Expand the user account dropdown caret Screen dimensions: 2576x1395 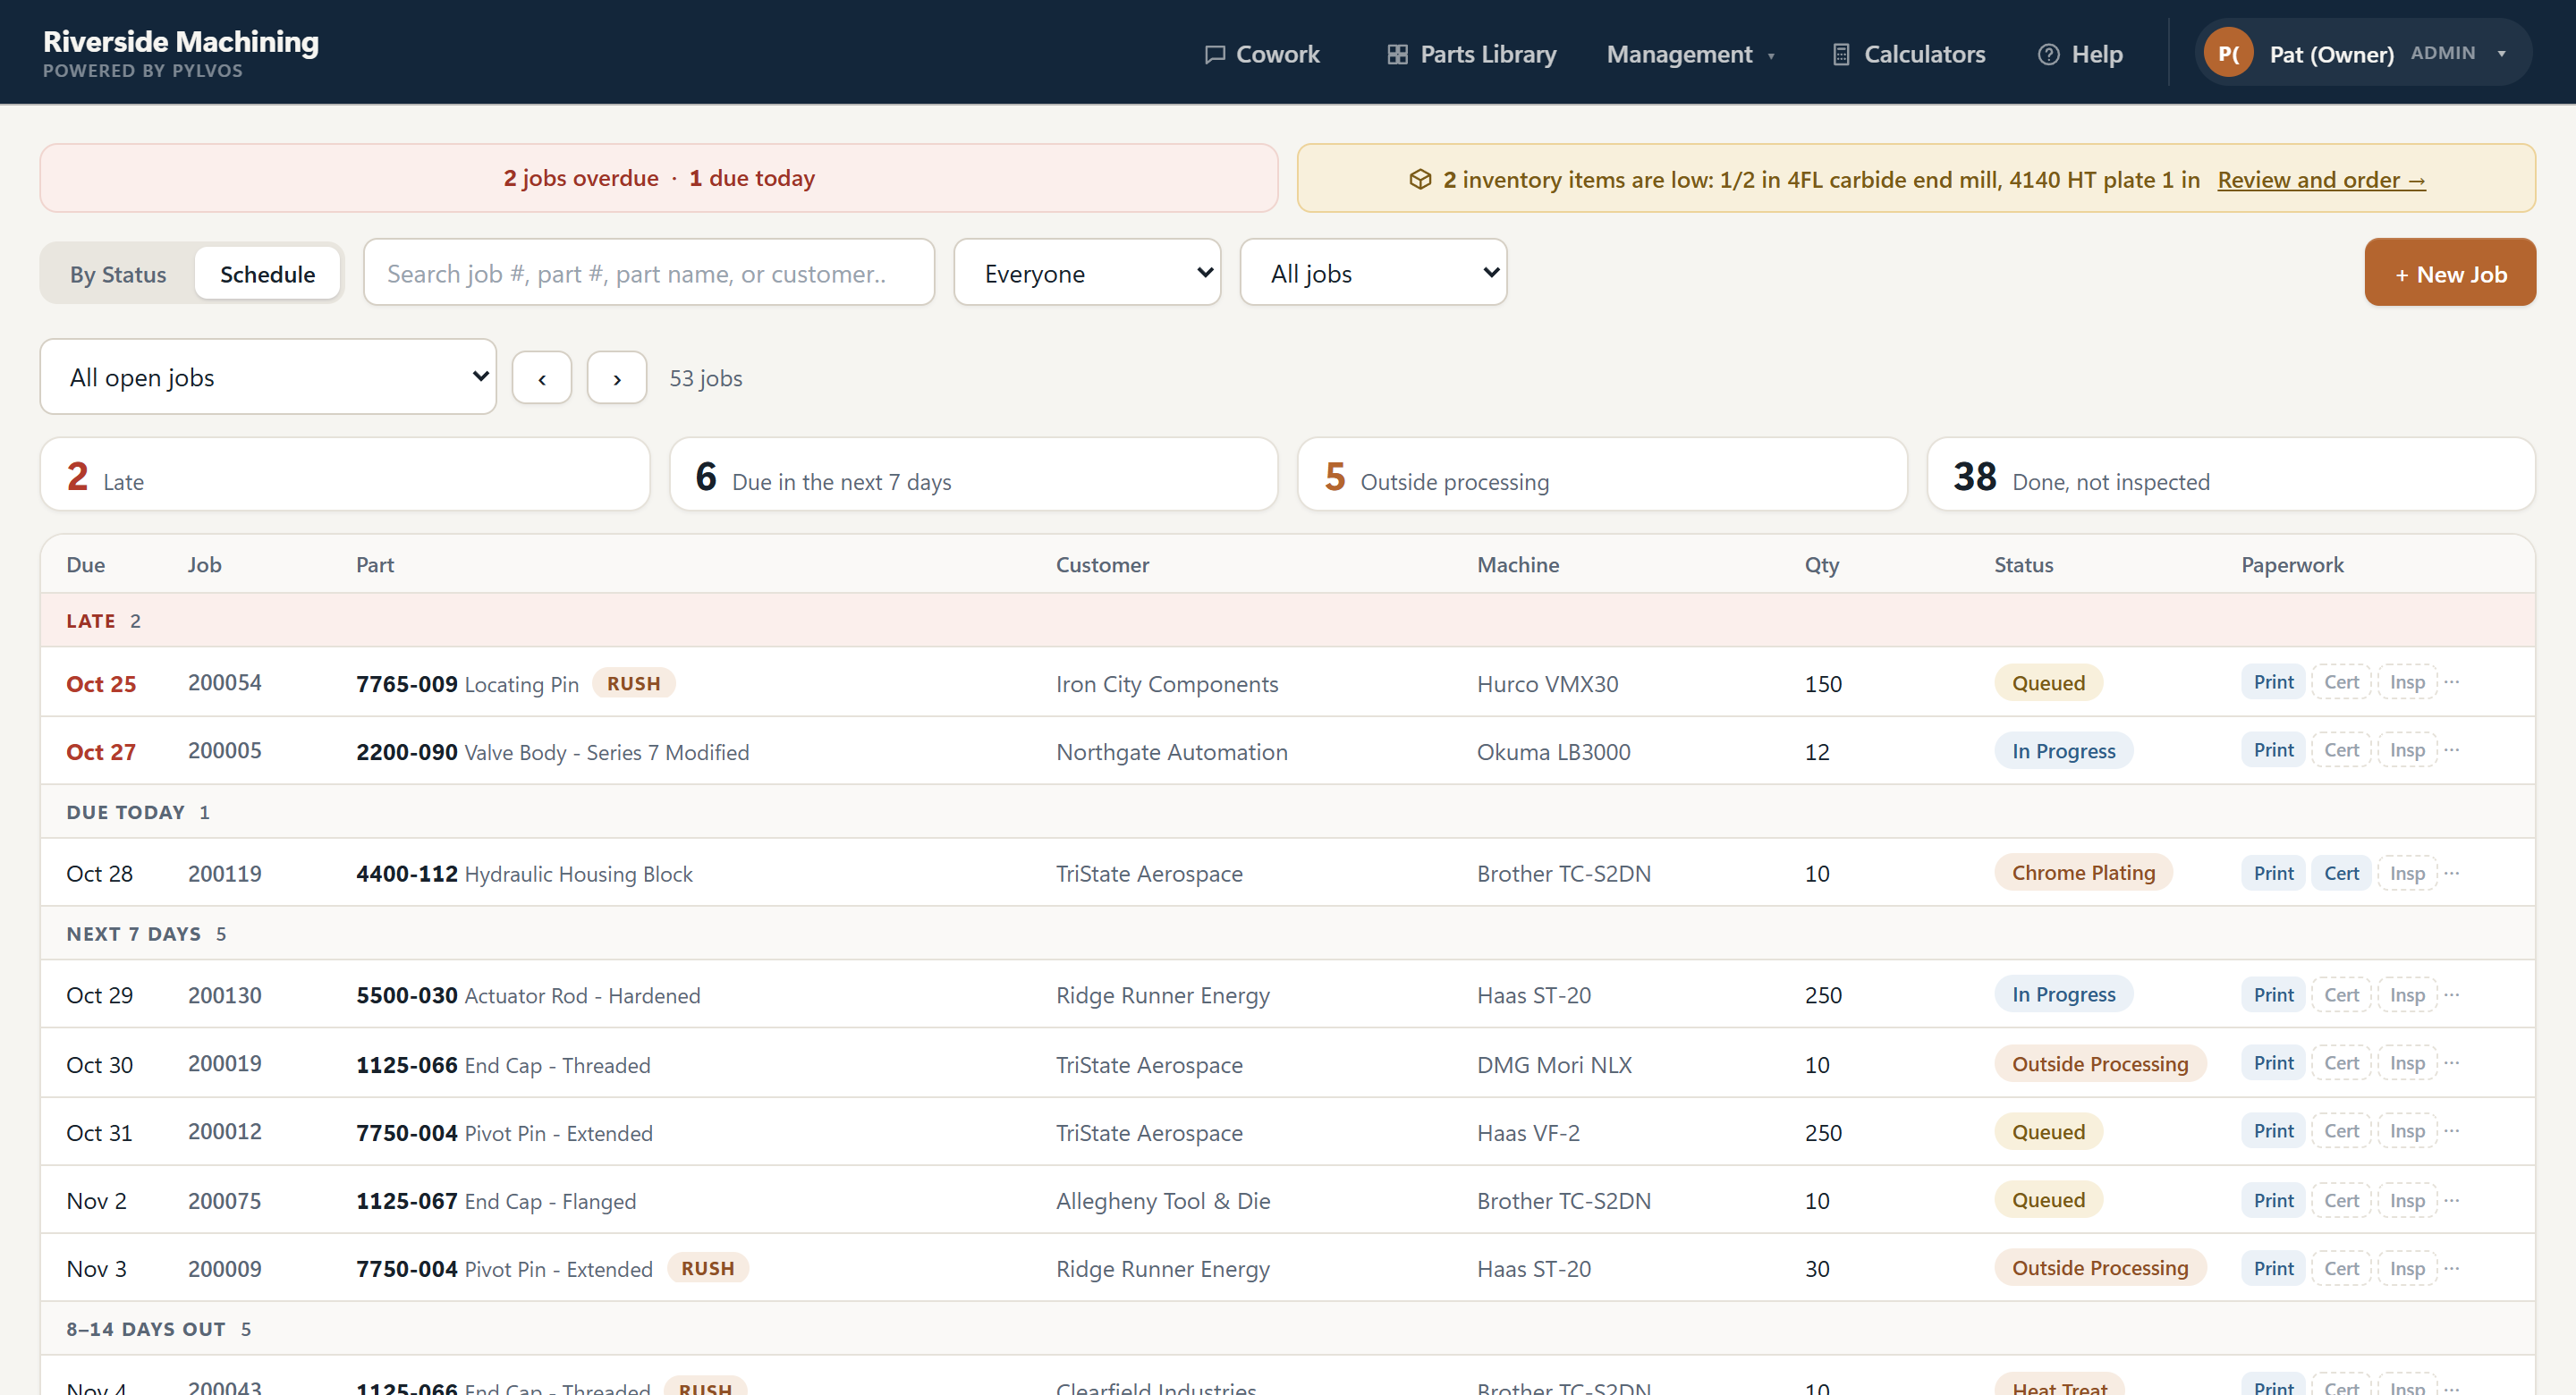click(2501, 54)
